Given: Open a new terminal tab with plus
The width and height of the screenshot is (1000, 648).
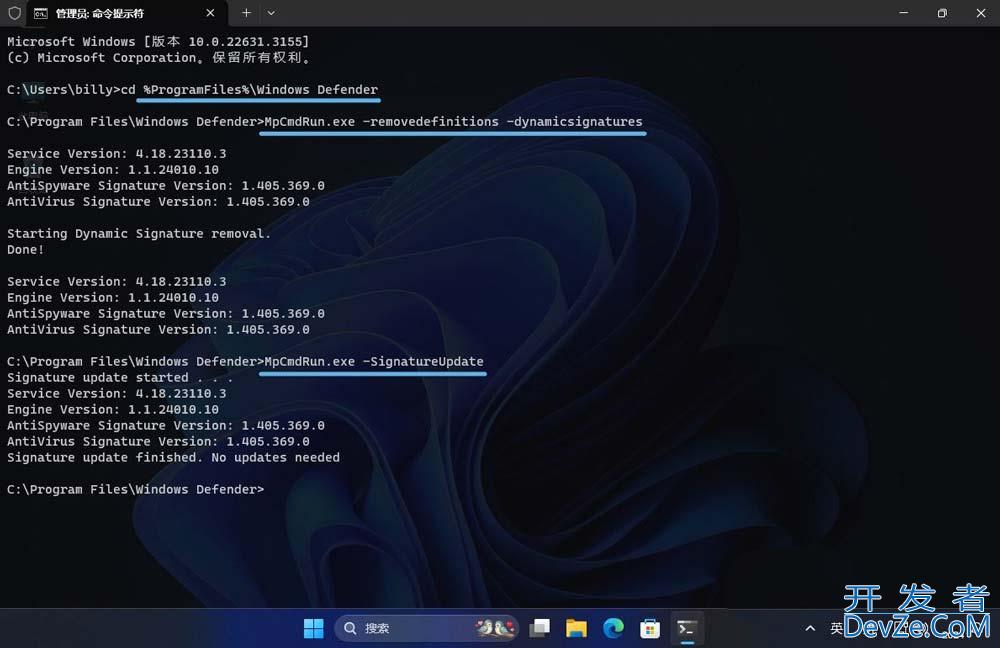Looking at the screenshot, I should [x=246, y=13].
